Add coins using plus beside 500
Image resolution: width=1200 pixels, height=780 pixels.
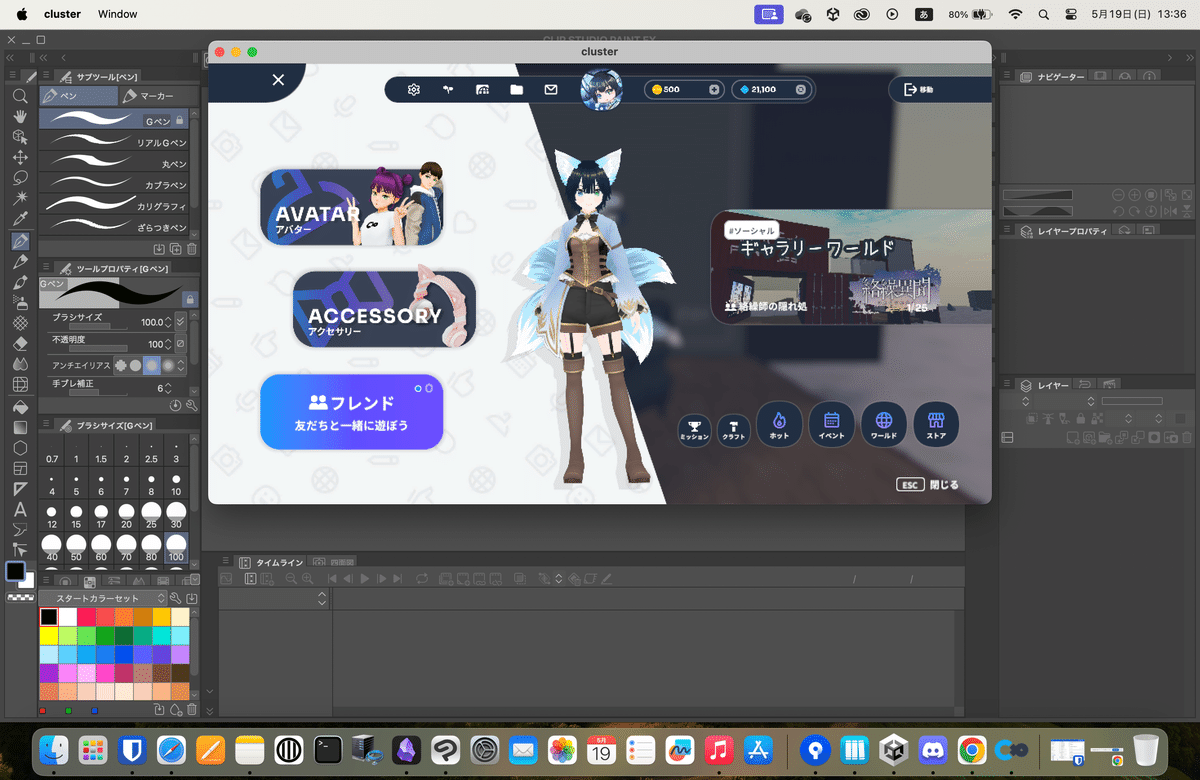[x=714, y=90]
